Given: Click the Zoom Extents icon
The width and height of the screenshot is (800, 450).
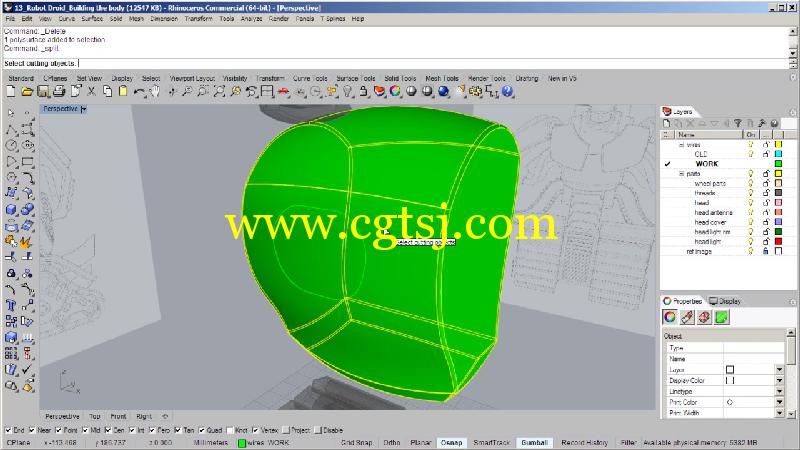Looking at the screenshot, I should pos(219,91).
